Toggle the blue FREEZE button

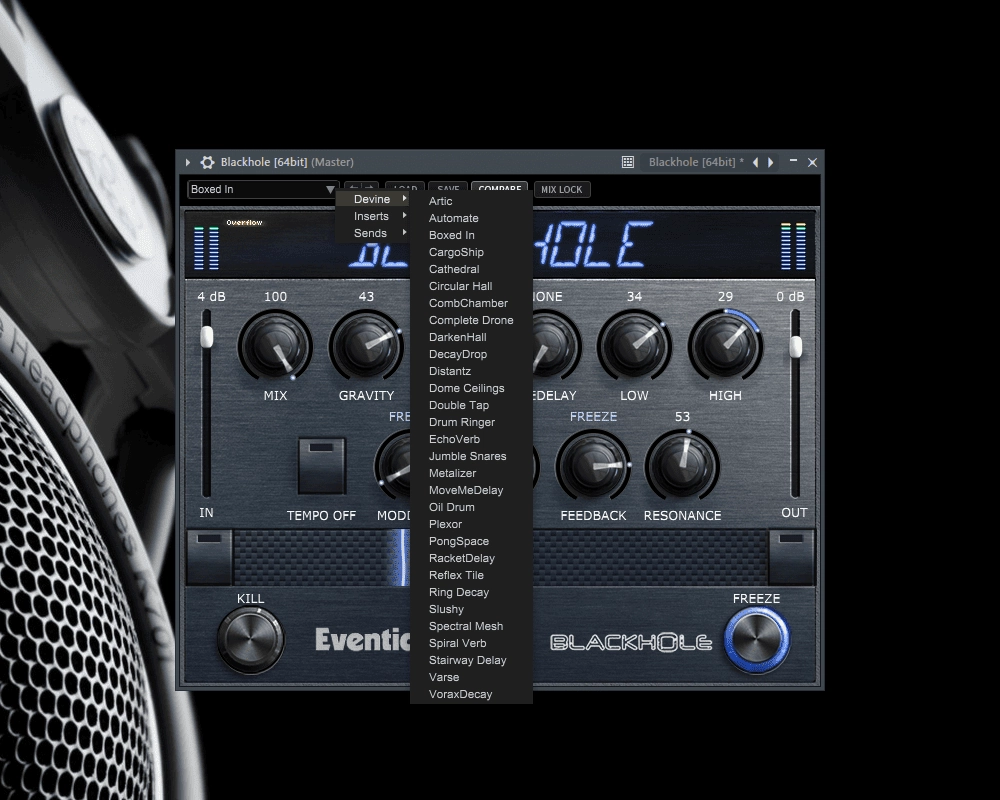click(x=756, y=640)
